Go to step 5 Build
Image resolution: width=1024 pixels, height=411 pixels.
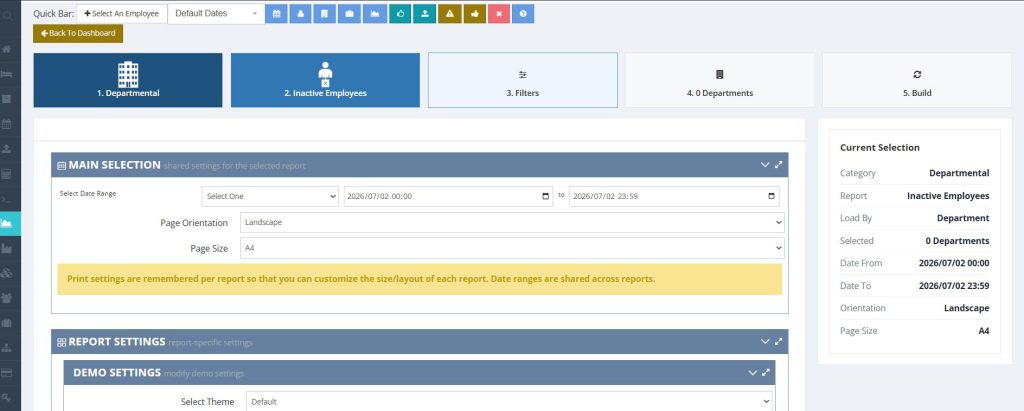917,80
